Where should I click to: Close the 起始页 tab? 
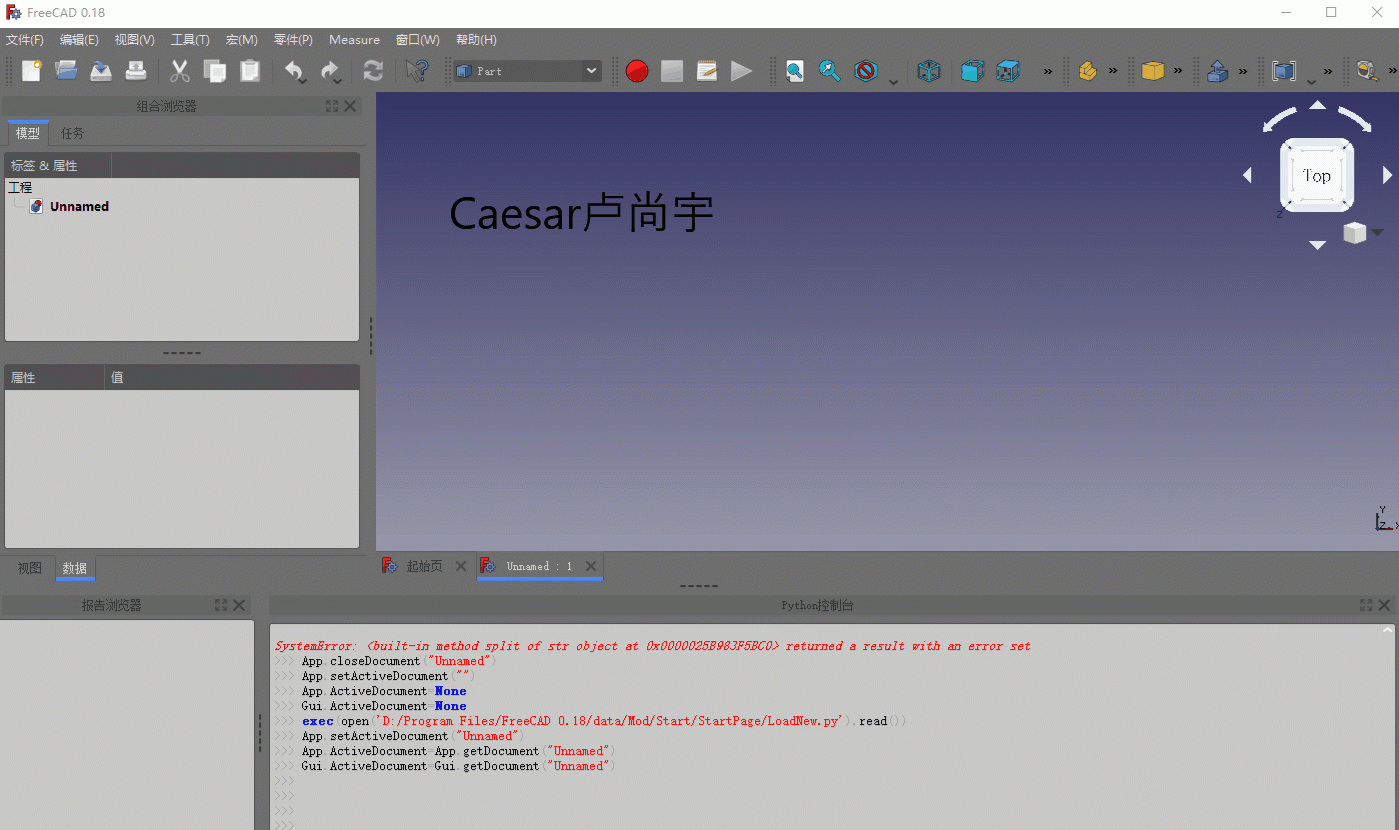(461, 566)
